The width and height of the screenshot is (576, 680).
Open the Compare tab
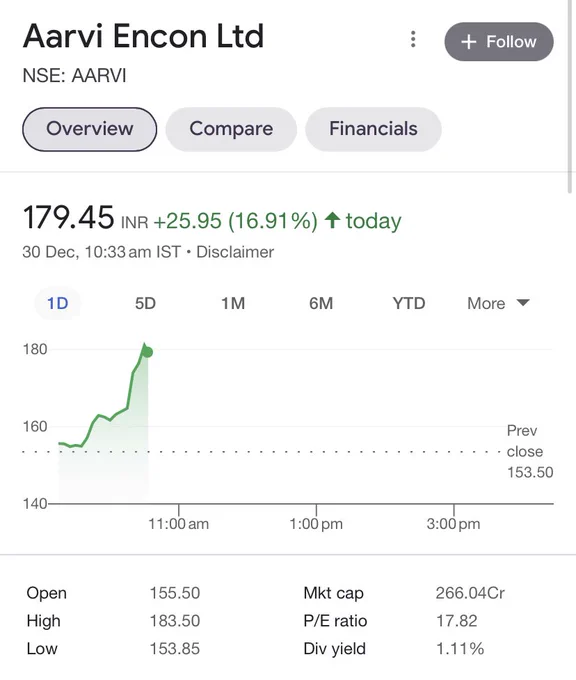(x=231, y=129)
